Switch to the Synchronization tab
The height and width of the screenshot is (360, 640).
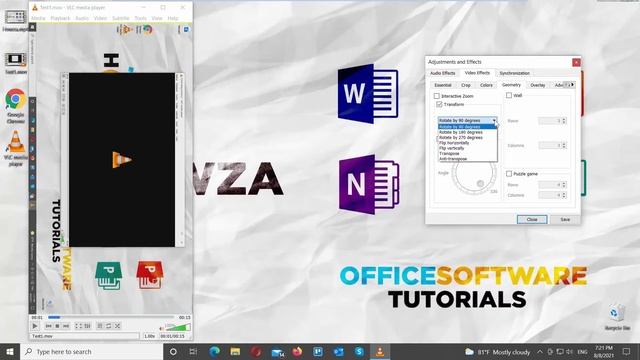click(x=515, y=73)
